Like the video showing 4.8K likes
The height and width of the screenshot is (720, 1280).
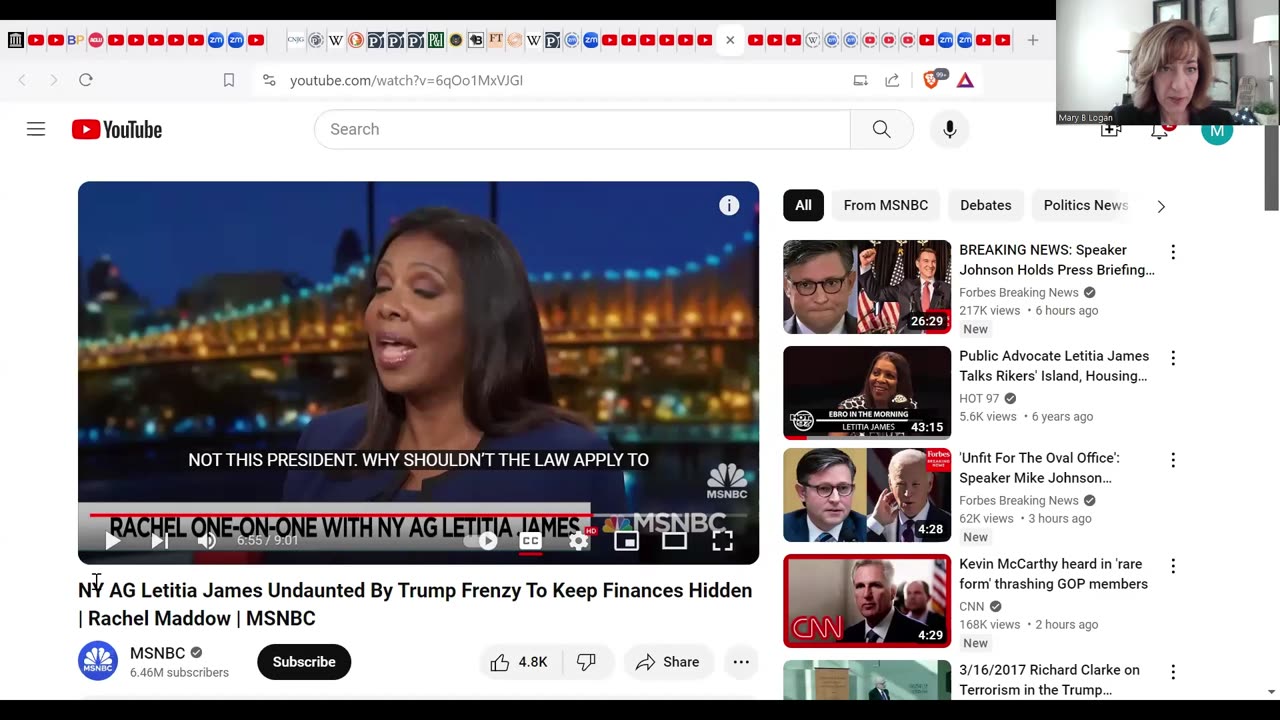tap(520, 662)
